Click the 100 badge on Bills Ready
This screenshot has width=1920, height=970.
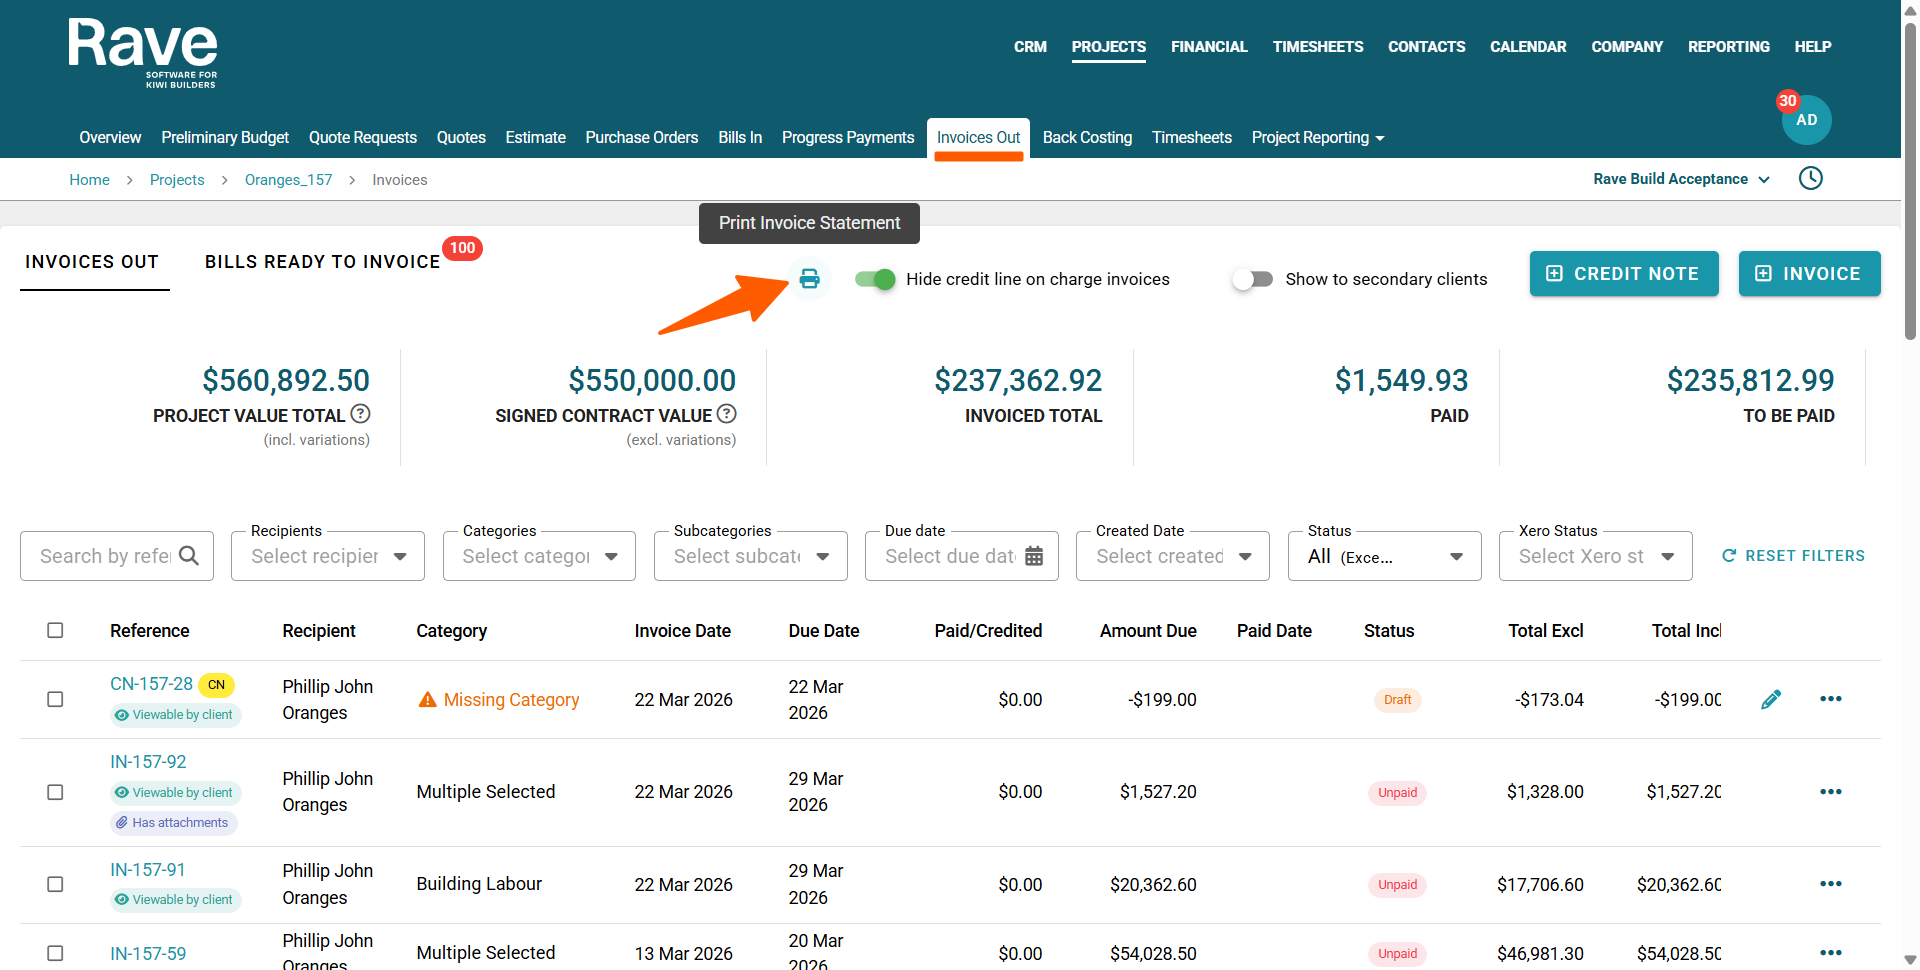pyautogui.click(x=462, y=248)
